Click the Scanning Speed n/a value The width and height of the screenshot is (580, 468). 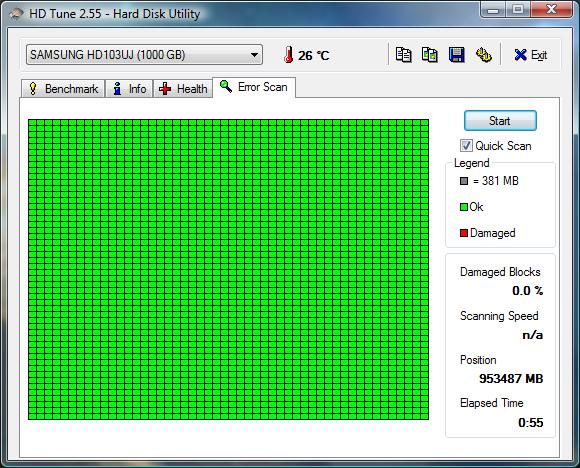533,335
